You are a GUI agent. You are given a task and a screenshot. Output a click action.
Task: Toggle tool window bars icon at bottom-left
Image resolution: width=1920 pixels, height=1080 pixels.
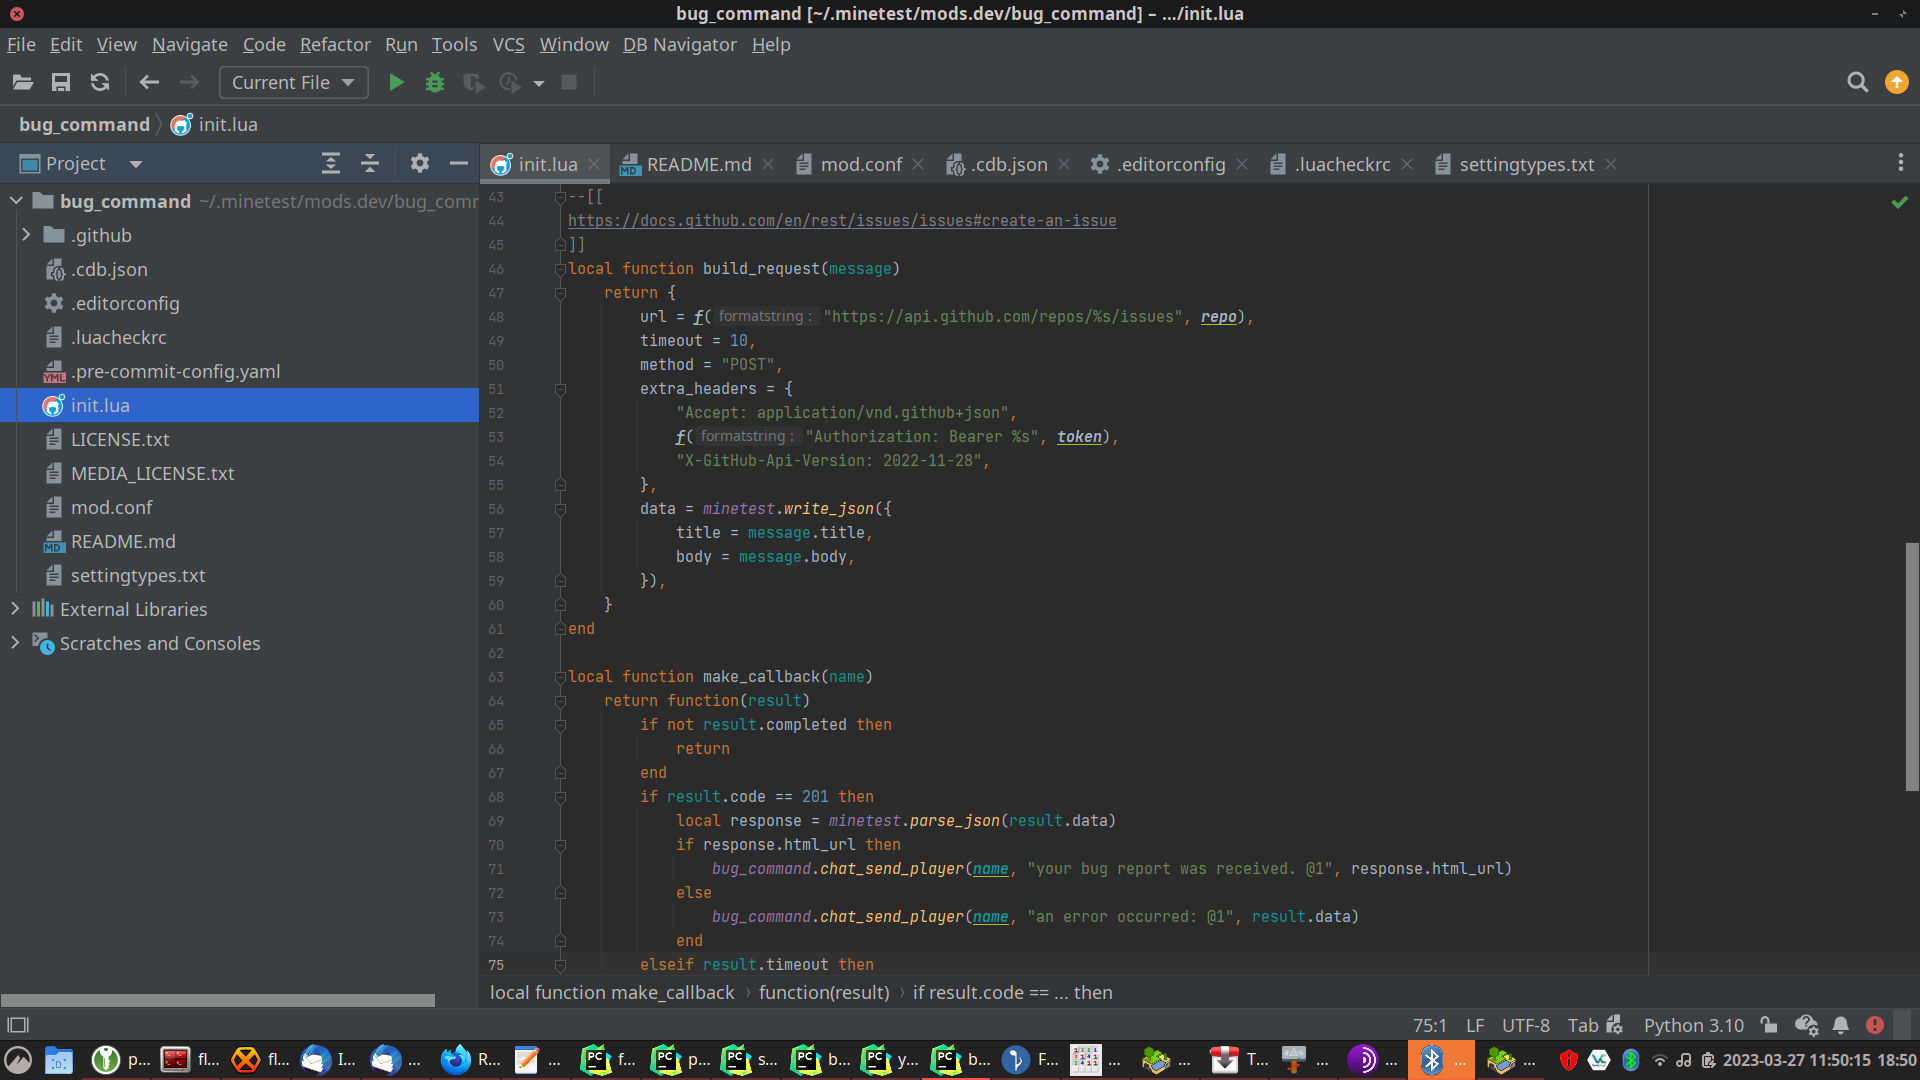point(18,1025)
